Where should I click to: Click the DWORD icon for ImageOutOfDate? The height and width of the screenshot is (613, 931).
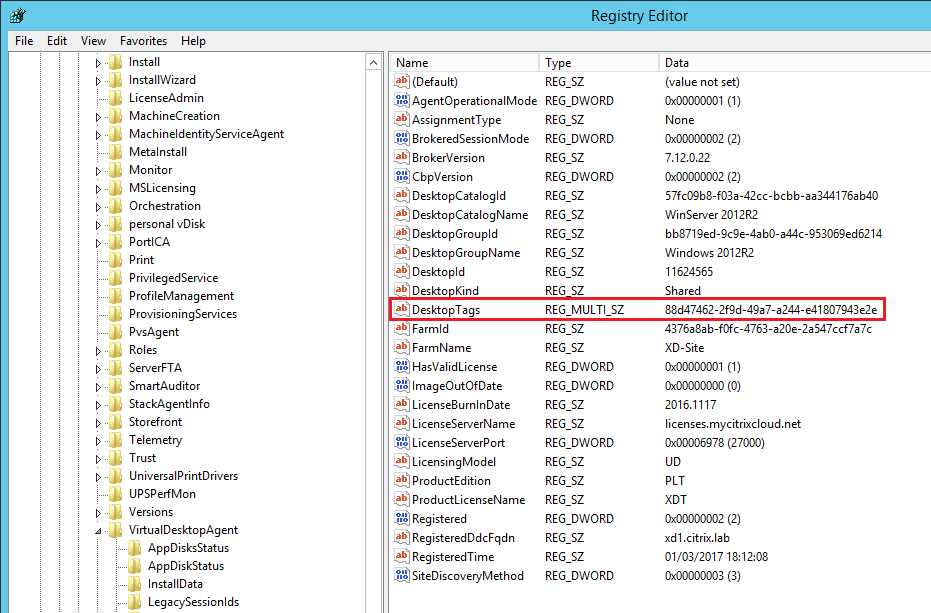tap(402, 386)
